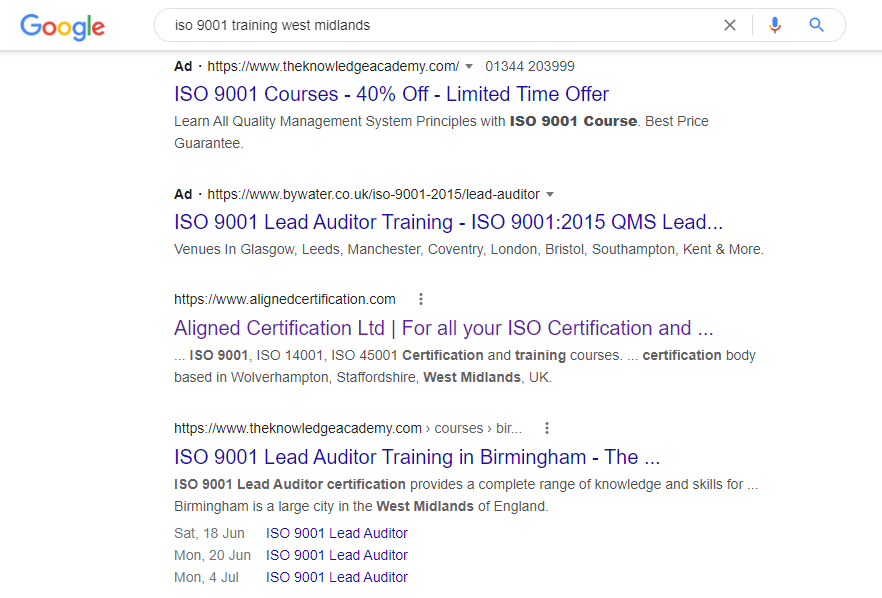Open the Aligned Certification Ltd result
882x598 pixels.
(443, 328)
